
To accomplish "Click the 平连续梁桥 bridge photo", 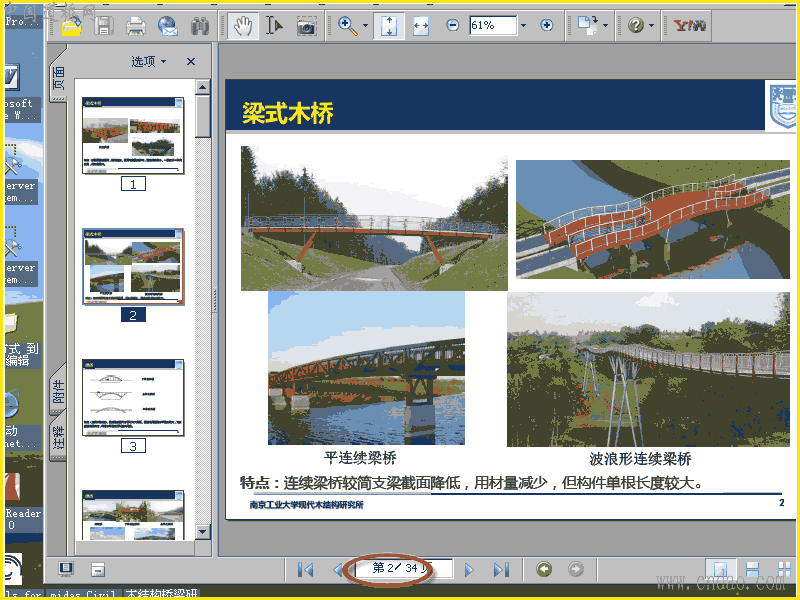I will pyautogui.click(x=366, y=368).
